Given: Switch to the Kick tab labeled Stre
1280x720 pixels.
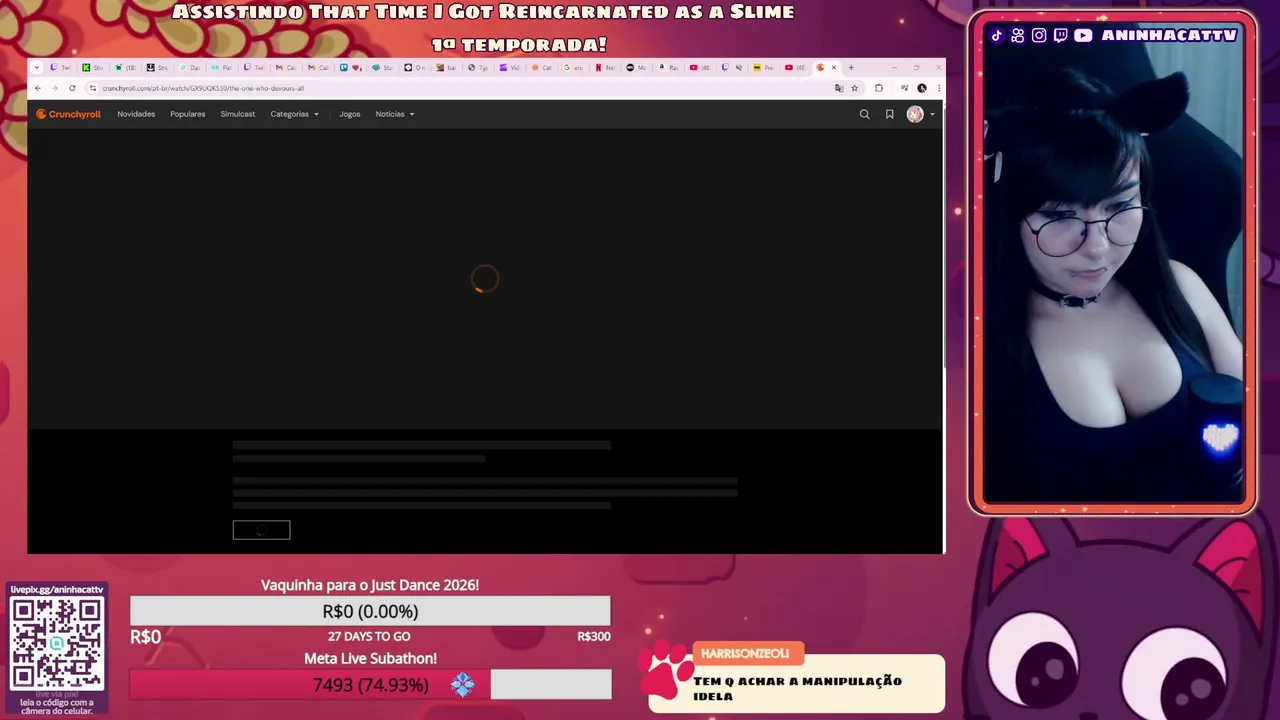Looking at the screenshot, I should coord(93,68).
